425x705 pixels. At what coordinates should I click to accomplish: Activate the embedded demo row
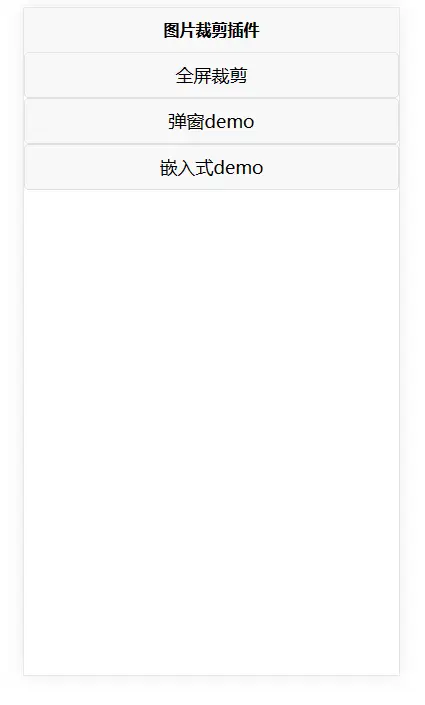pos(211,167)
